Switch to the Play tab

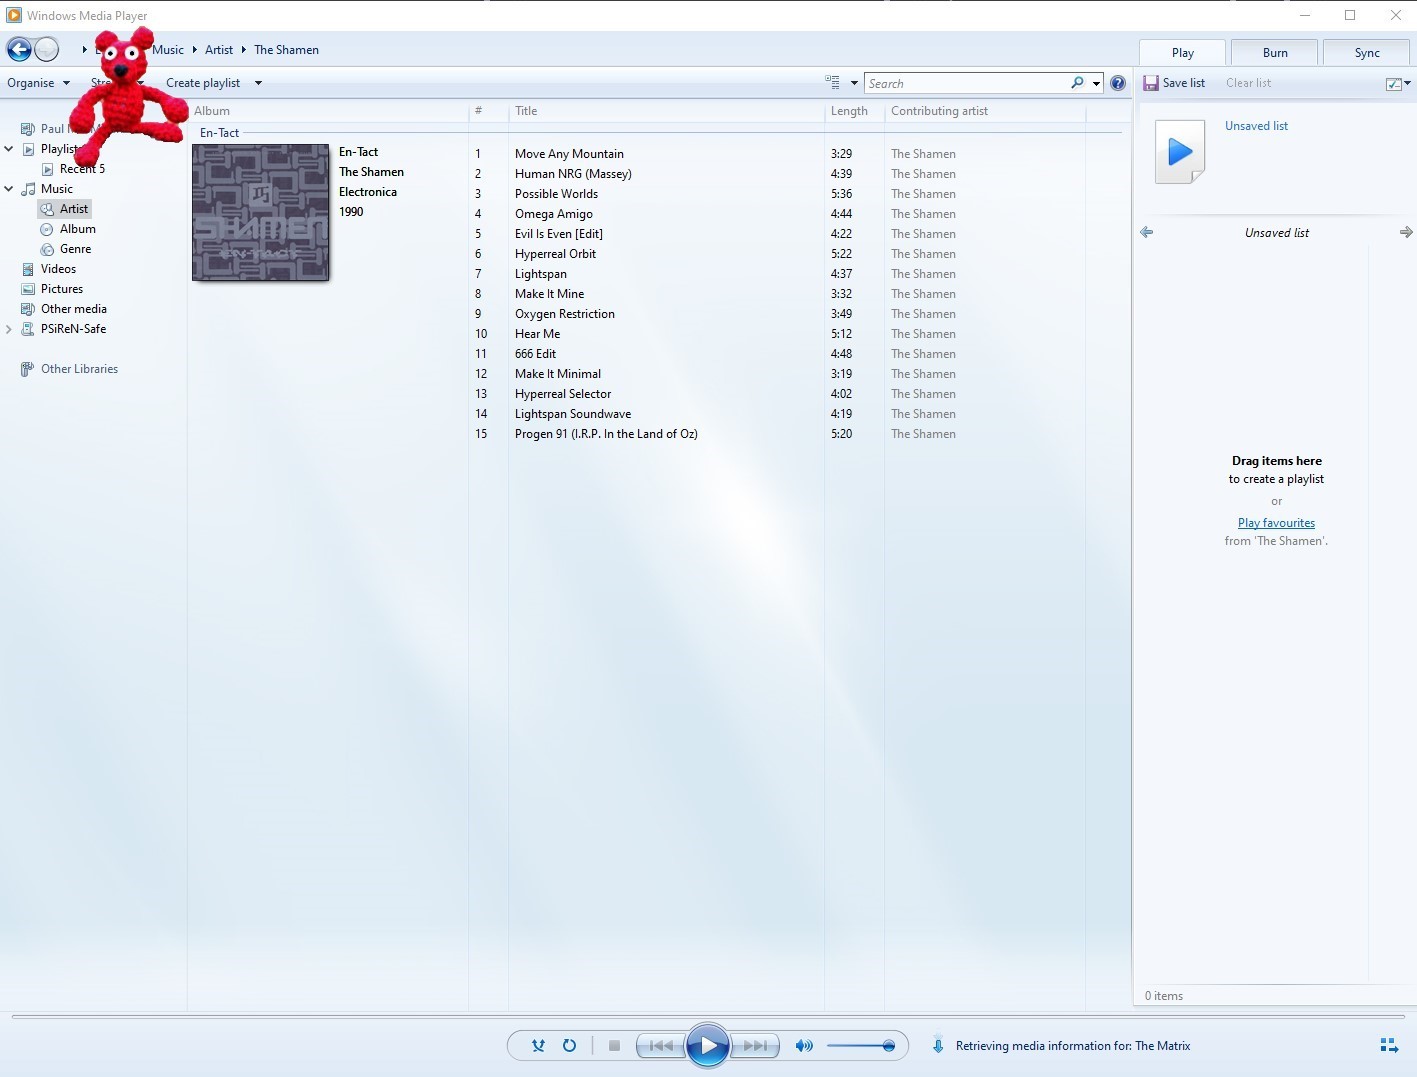pos(1183,53)
